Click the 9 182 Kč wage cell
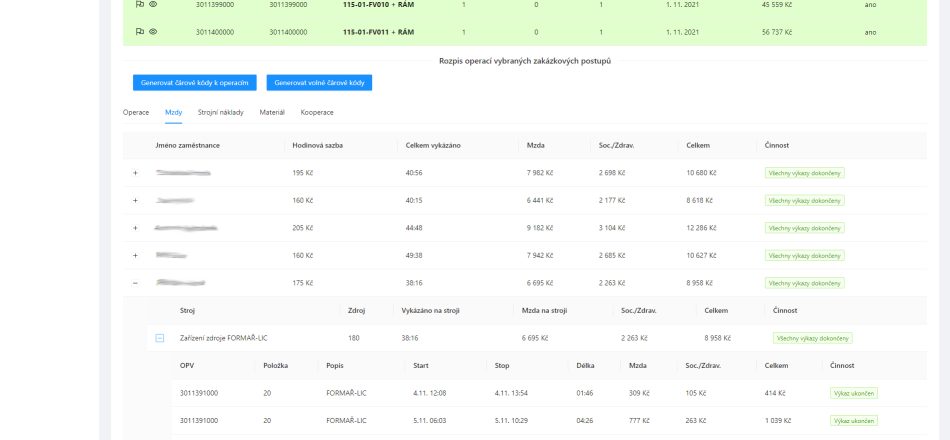 [x=540, y=228]
